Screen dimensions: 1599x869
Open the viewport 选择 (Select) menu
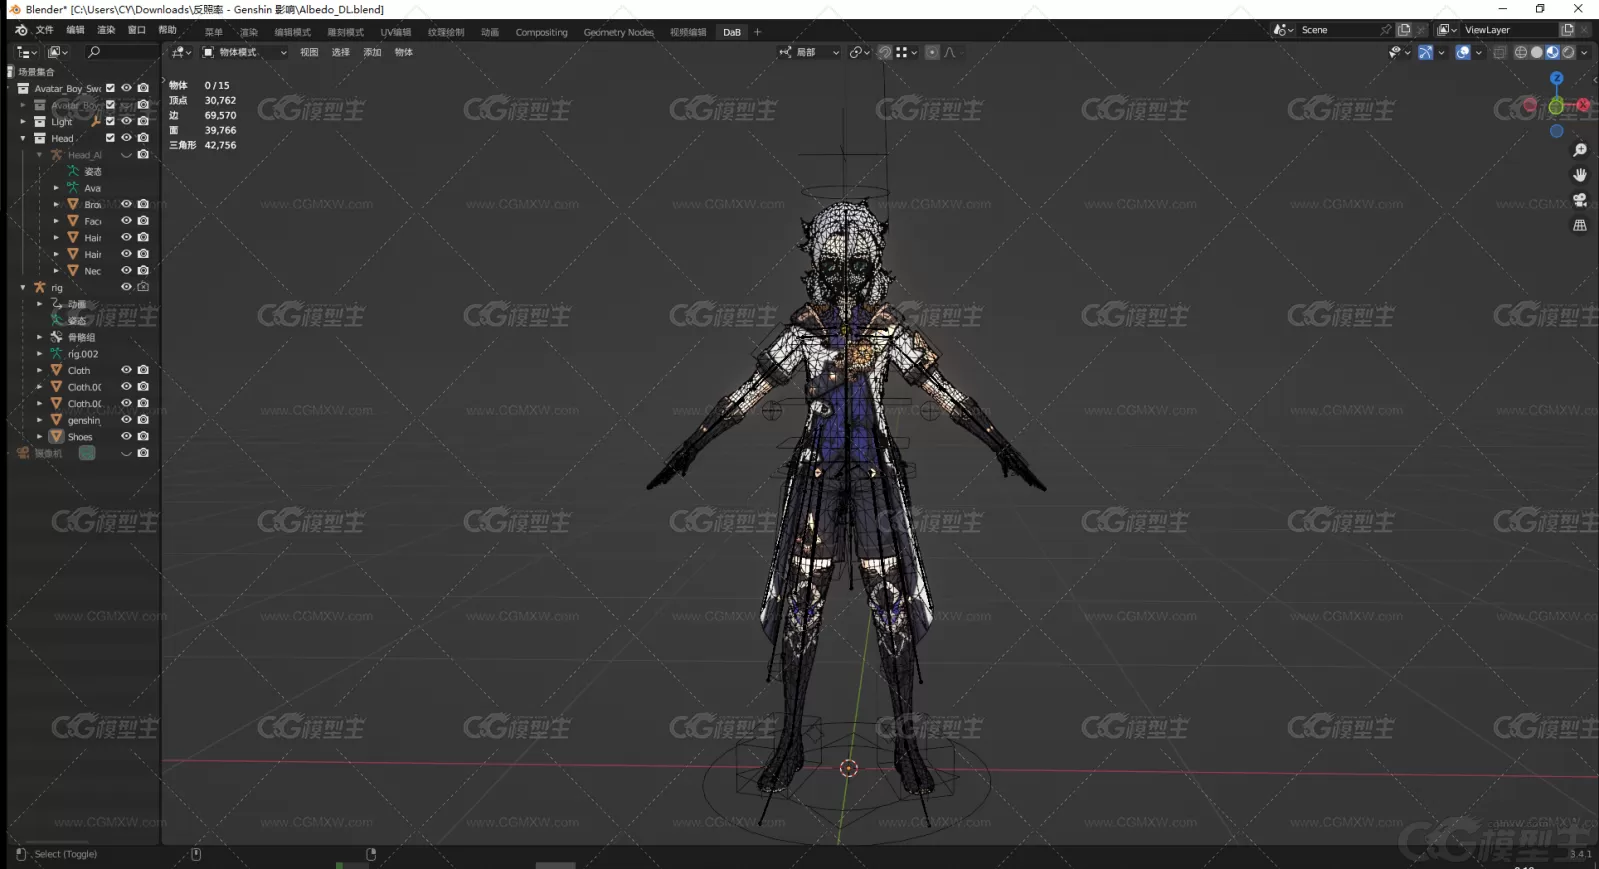point(341,52)
